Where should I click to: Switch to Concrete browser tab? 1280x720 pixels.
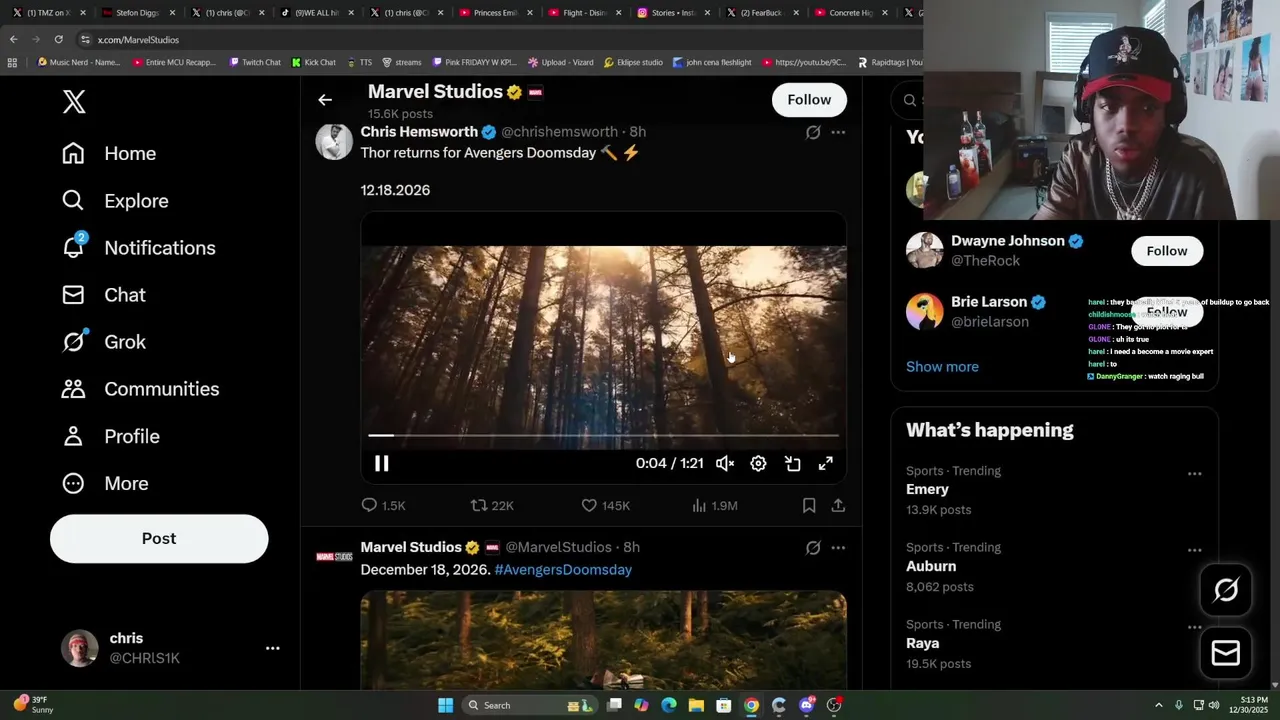(x=851, y=13)
